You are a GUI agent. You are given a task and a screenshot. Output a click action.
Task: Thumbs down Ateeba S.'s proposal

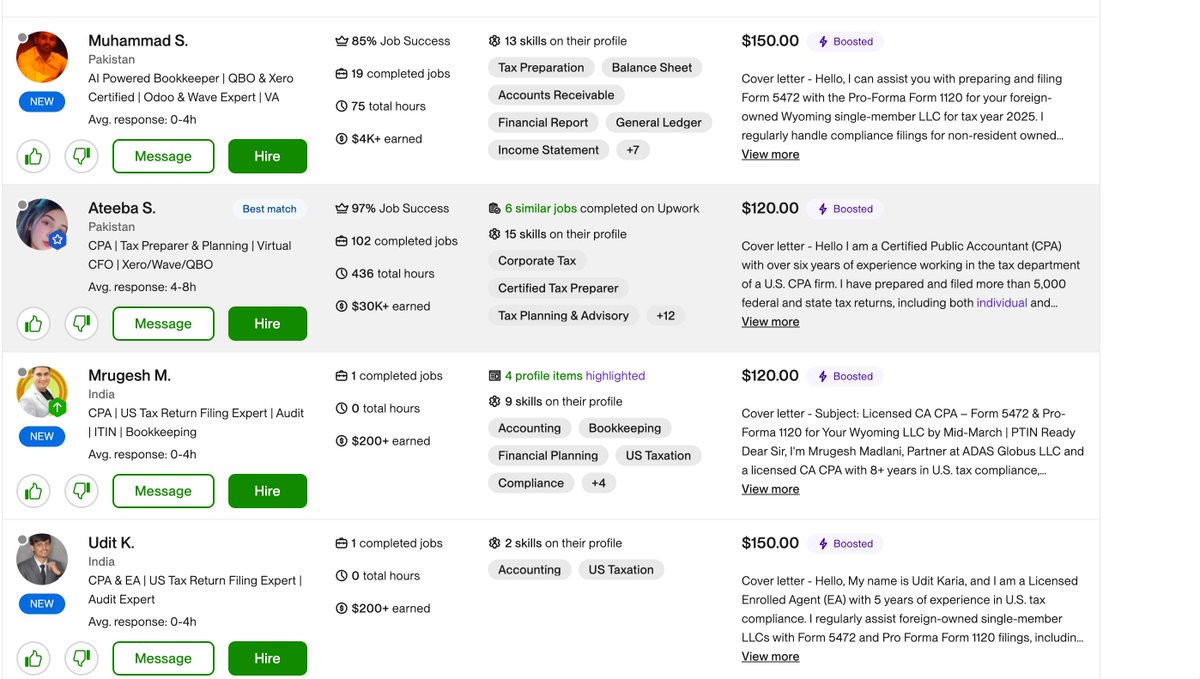pyautogui.click(x=82, y=323)
